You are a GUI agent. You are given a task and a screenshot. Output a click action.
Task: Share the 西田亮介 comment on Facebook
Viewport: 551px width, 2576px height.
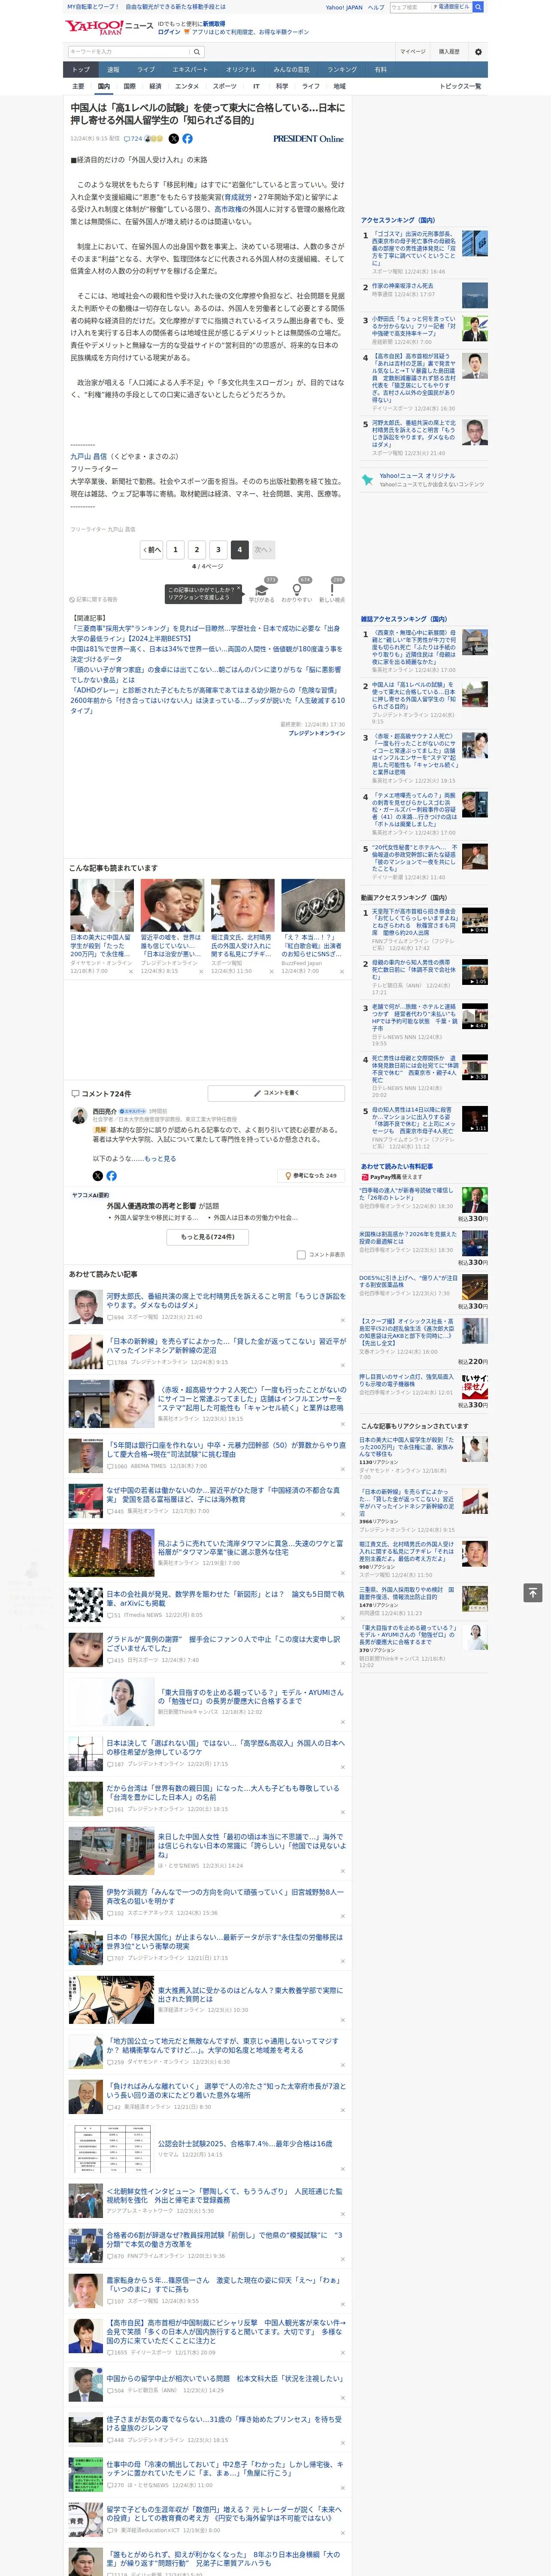tap(111, 1176)
